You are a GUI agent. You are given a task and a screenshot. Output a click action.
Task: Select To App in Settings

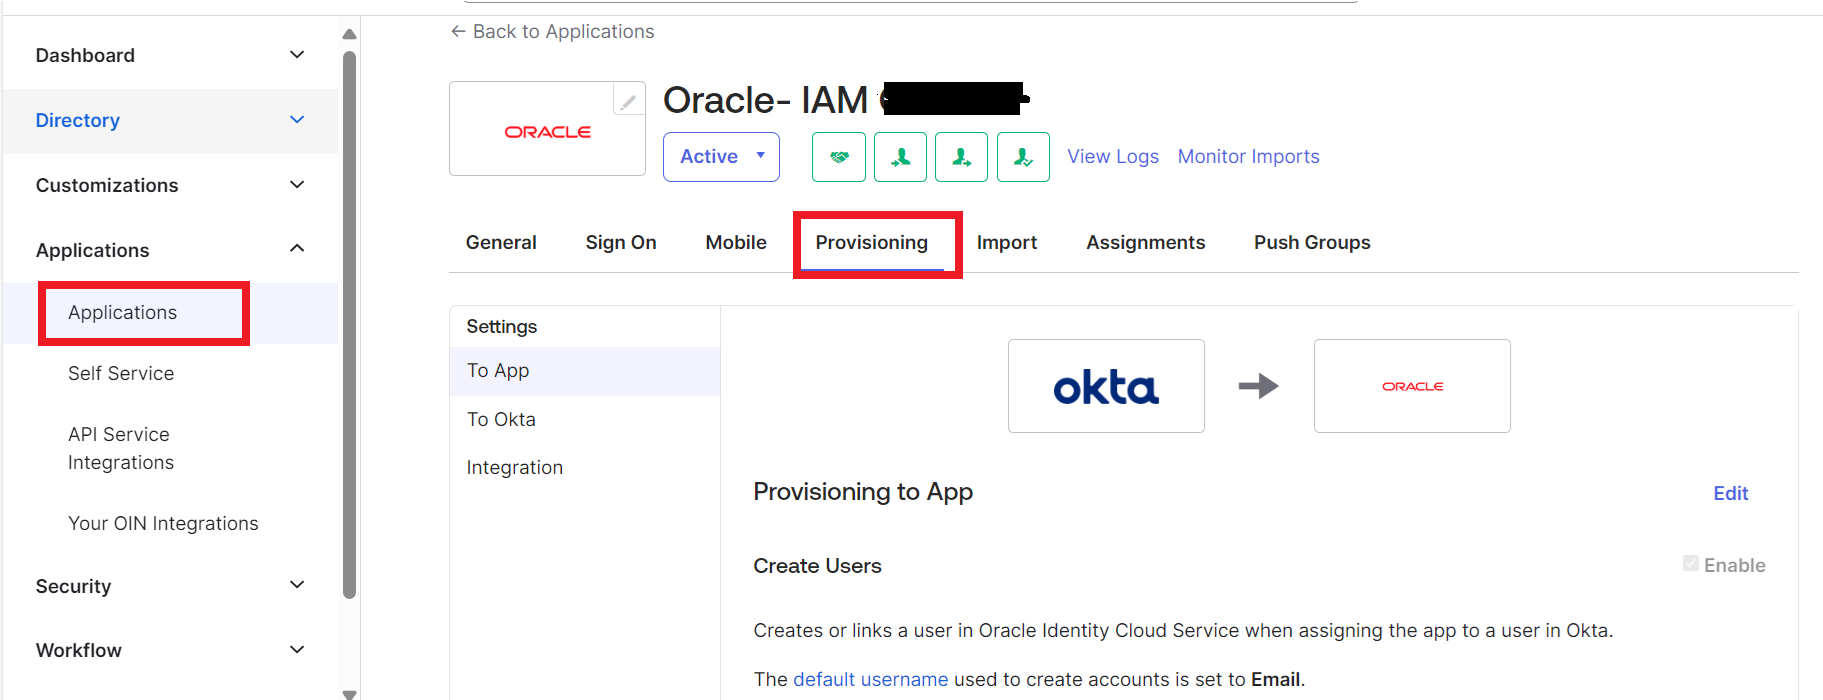(x=585, y=371)
